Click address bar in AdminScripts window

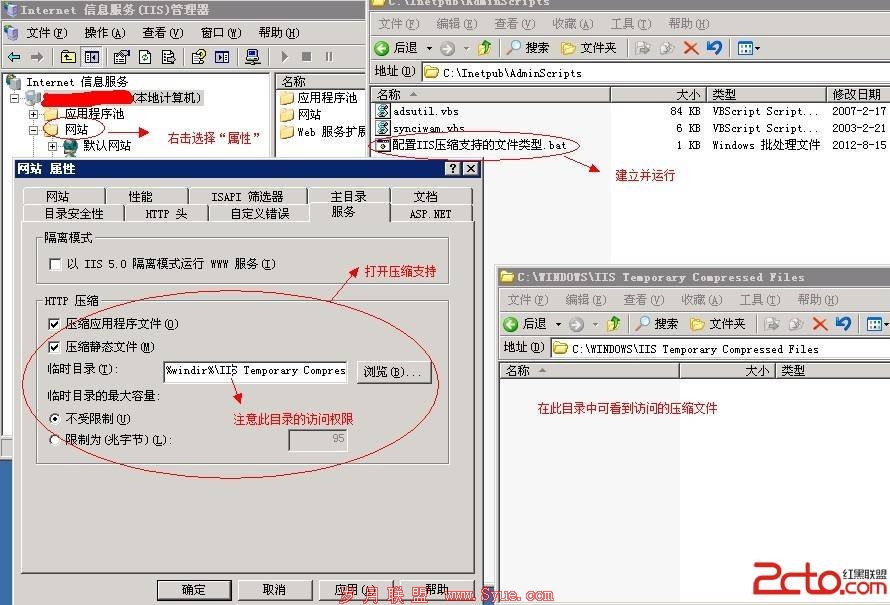tap(656, 73)
